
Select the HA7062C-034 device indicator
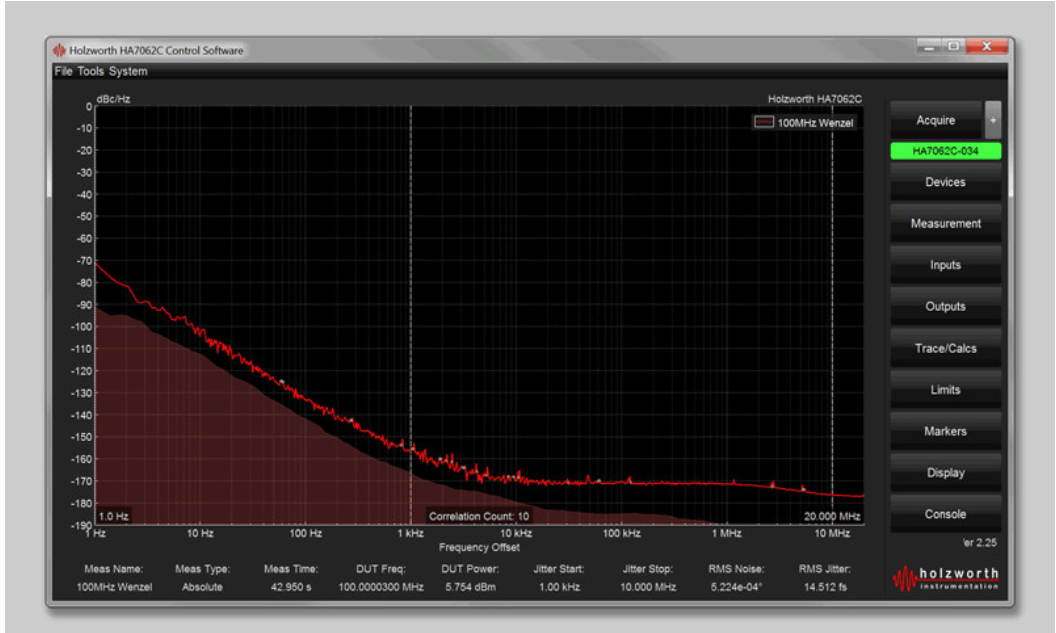(x=946, y=151)
